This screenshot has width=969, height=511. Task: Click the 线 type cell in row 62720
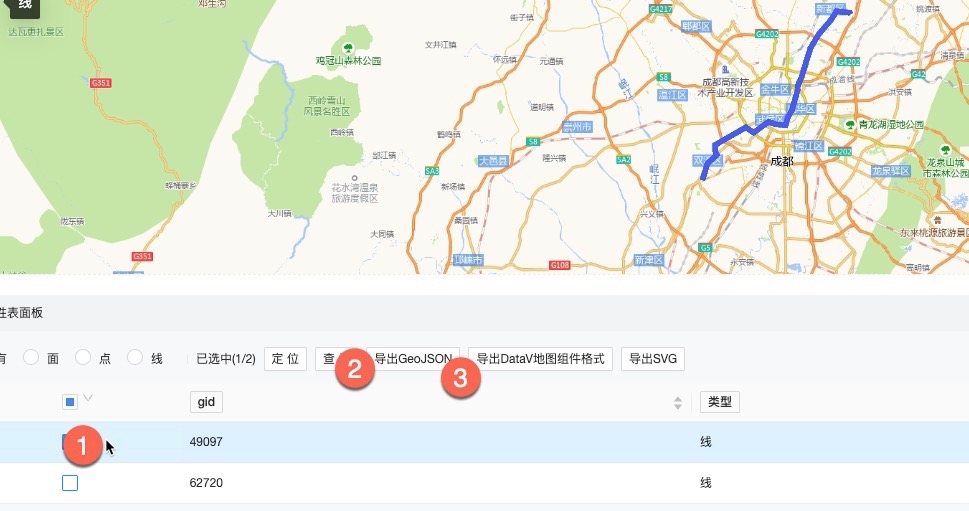tap(706, 483)
